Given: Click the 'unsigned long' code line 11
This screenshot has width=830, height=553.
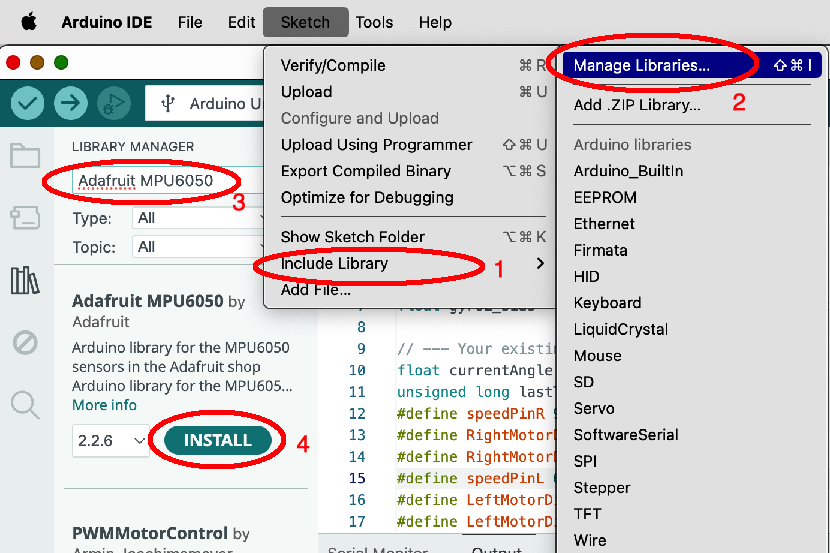Looking at the screenshot, I should pos(475,392).
